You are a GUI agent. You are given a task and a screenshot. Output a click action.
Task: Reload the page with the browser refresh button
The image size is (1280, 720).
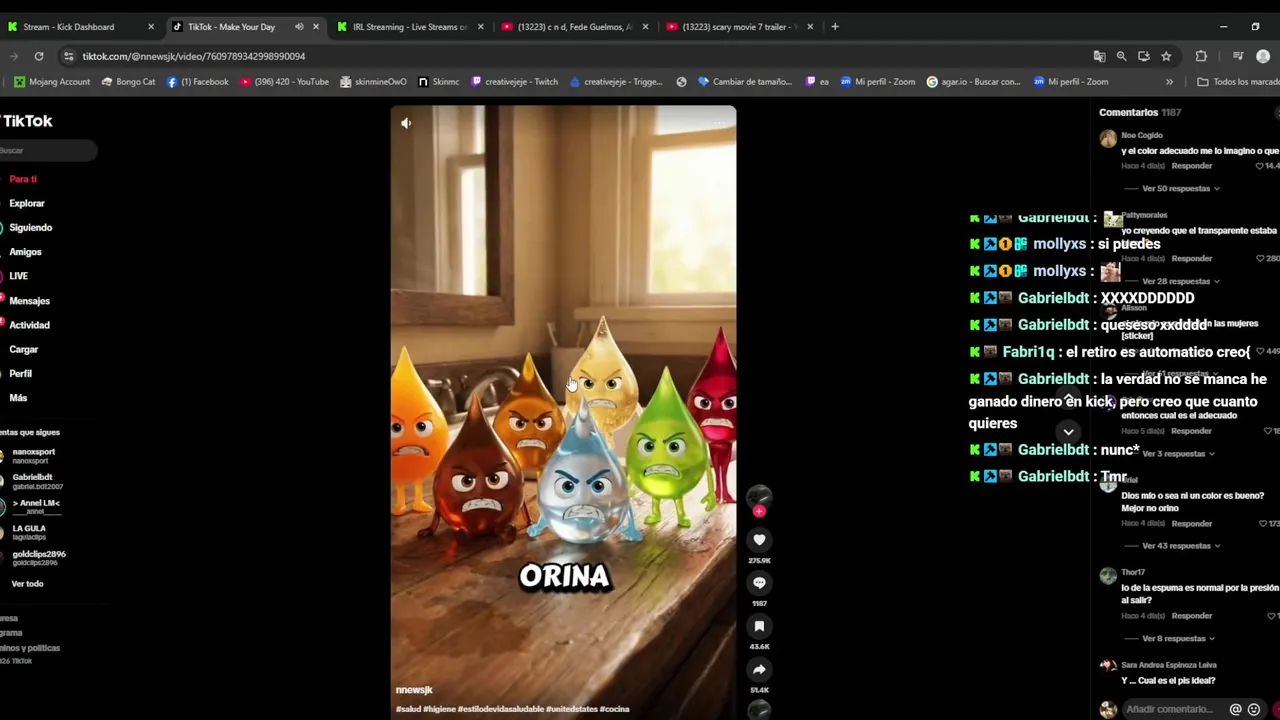point(39,56)
